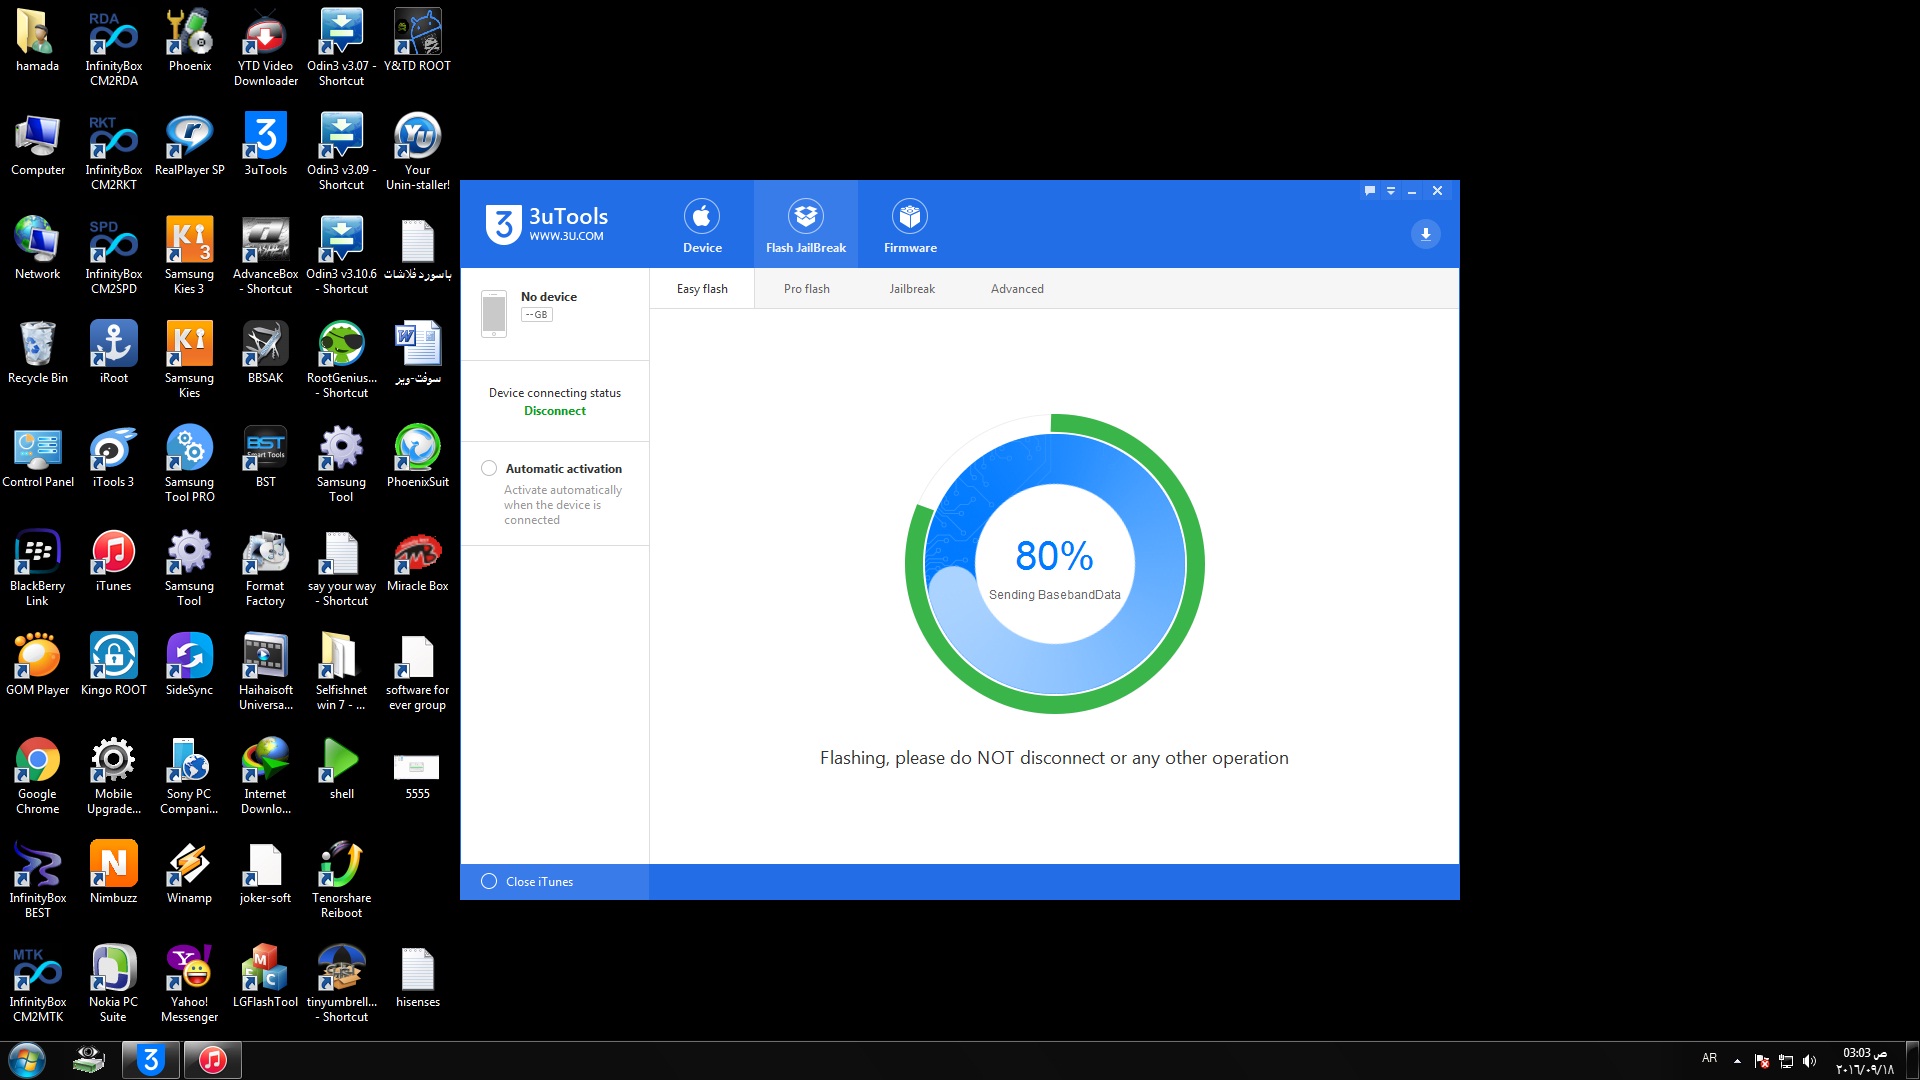Image resolution: width=1920 pixels, height=1080 pixels.
Task: Select the Odin3 v3.10.6 desktop shortcut
Action: coord(342,254)
